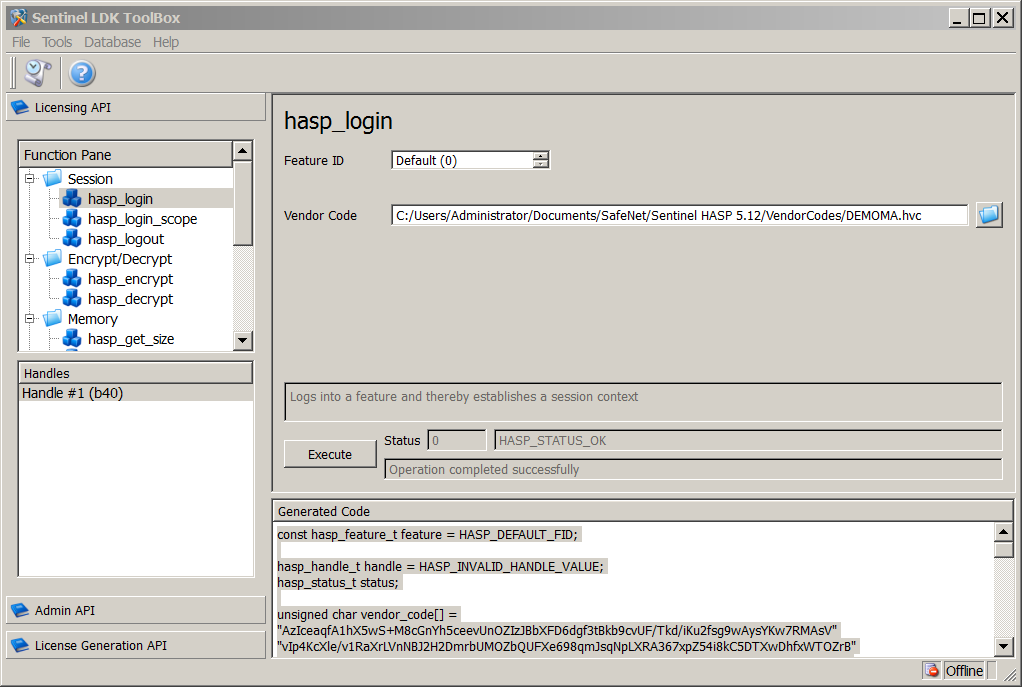Select the Memory category label
Image resolution: width=1022 pixels, height=687 pixels.
click(93, 319)
